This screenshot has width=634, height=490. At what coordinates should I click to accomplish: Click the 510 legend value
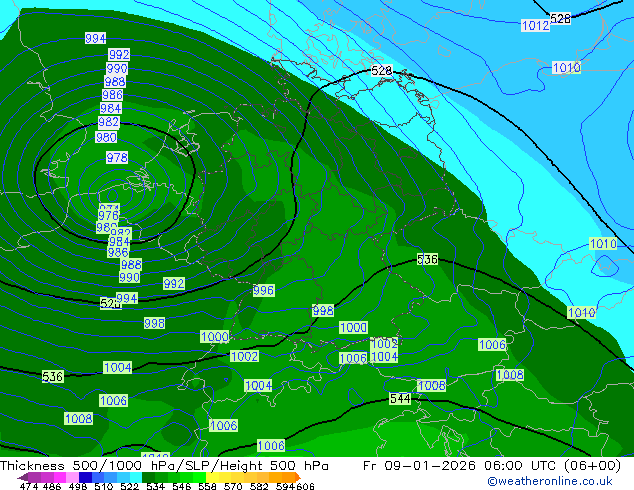point(104,486)
